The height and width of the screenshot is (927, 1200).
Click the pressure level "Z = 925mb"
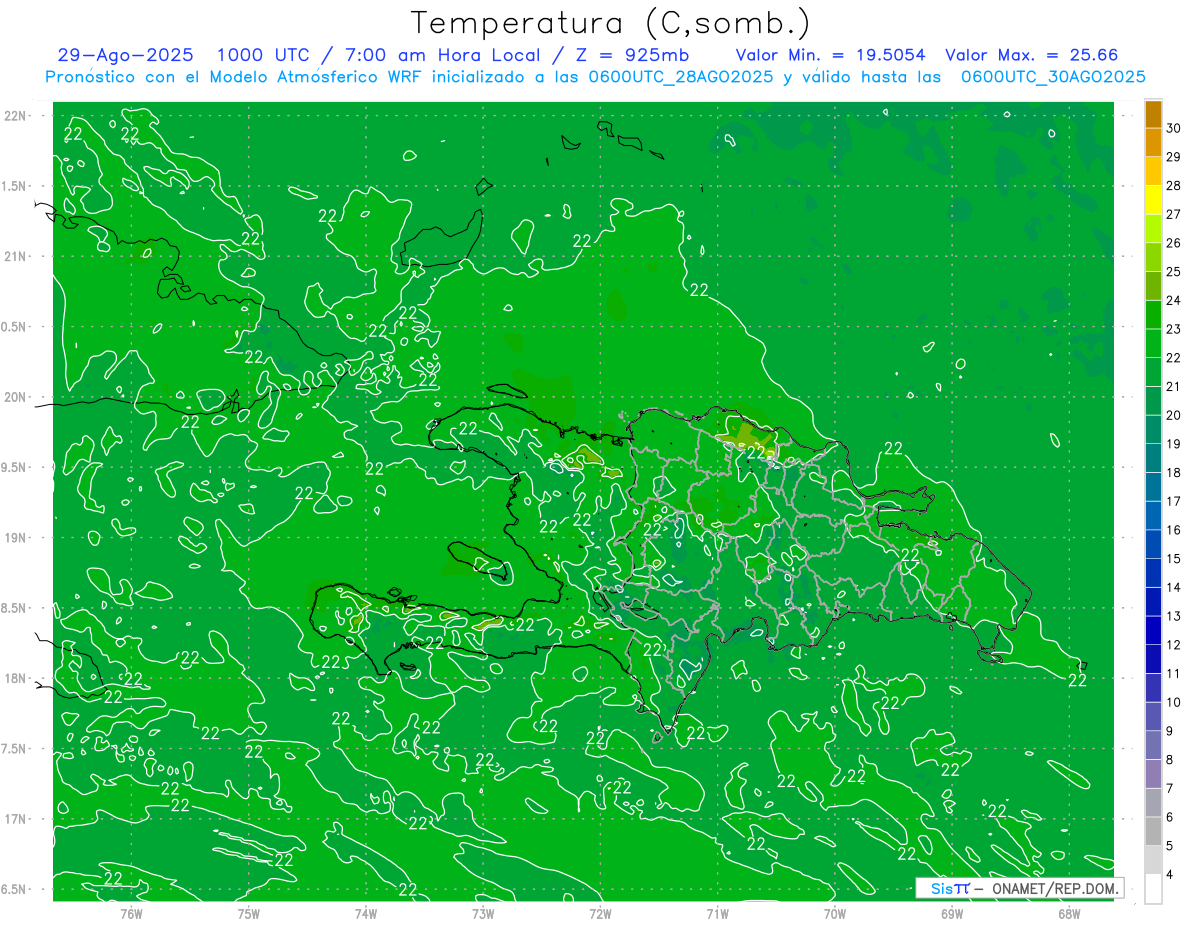pos(632,55)
